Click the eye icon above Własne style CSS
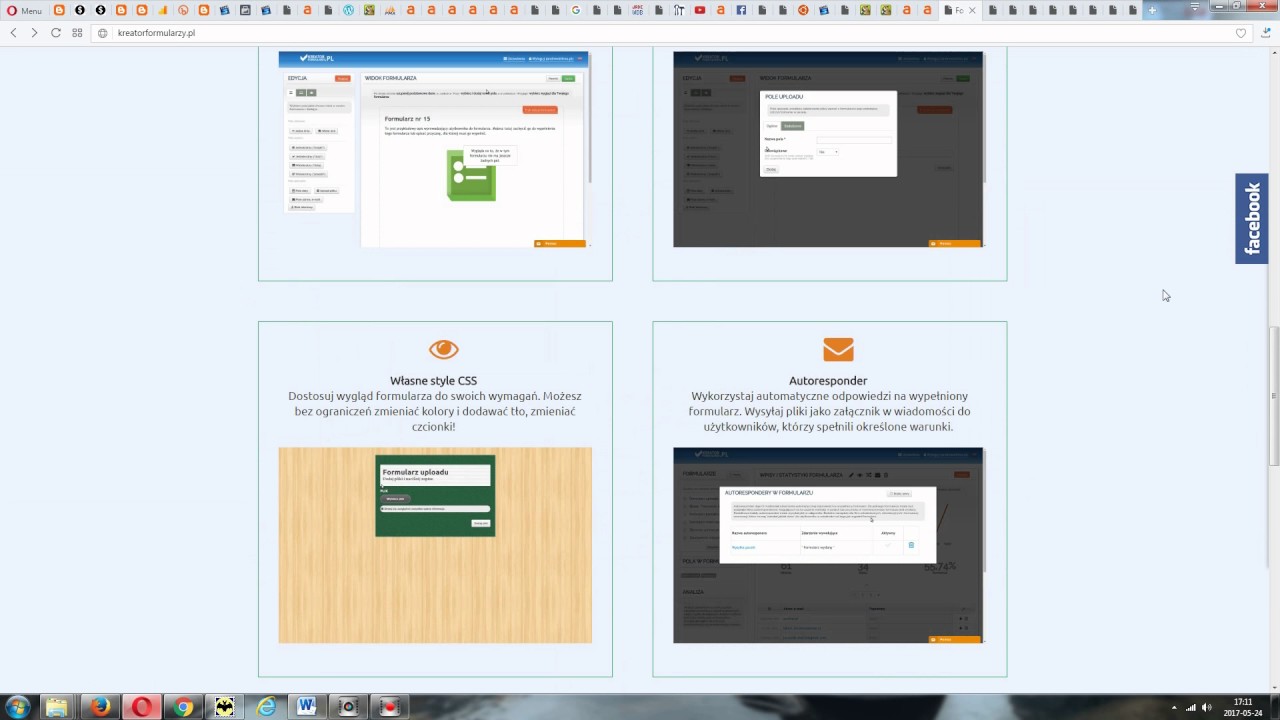Image resolution: width=1280 pixels, height=720 pixels. 443,349
